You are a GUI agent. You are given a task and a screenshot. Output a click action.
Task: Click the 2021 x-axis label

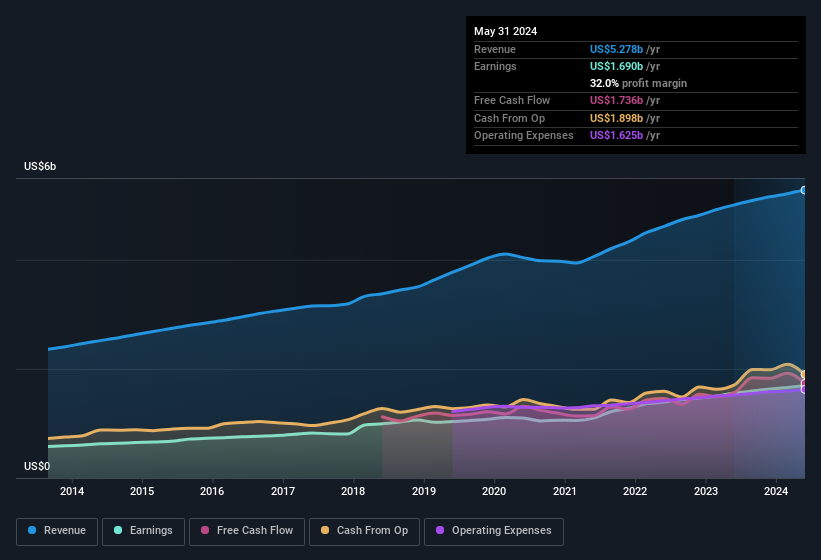[x=564, y=491]
